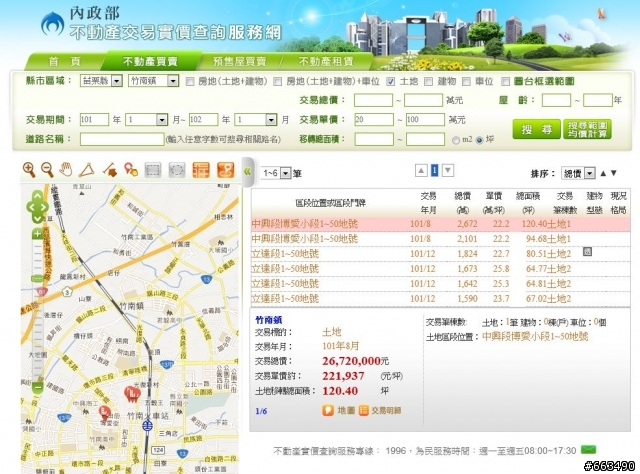Click the end year field showing 102
The image size is (640, 474).
pyautogui.click(x=203, y=120)
